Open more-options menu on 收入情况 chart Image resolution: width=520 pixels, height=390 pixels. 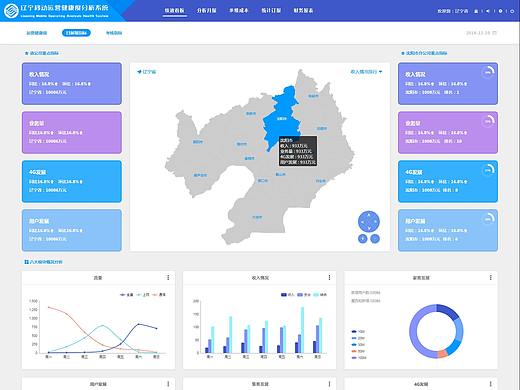329,277
